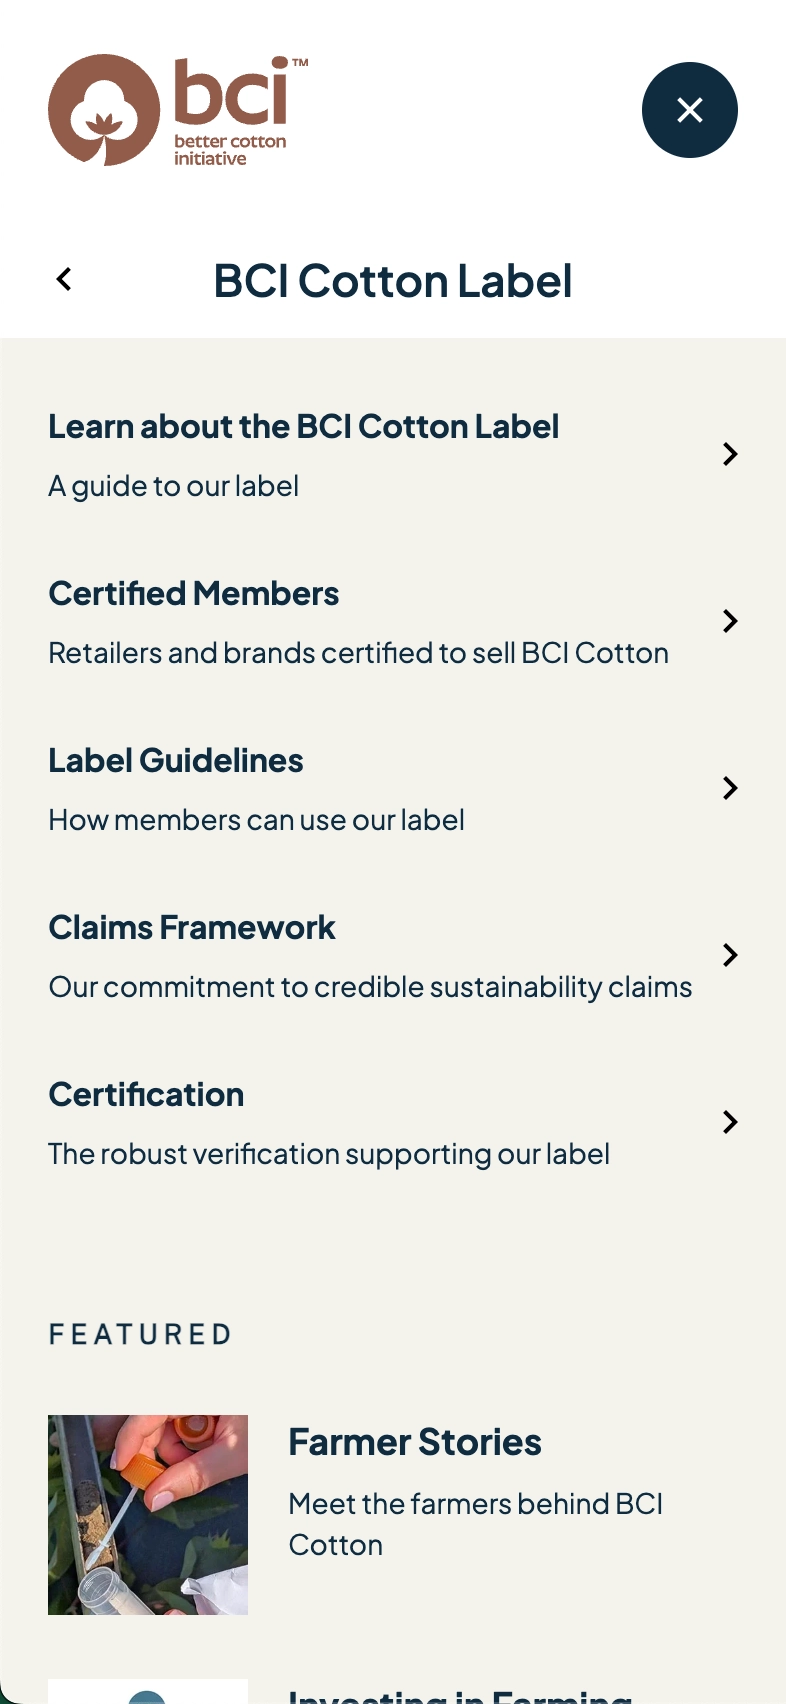Open the Certified Members menu item
Image resolution: width=786 pixels, height=1704 pixels.
tap(194, 594)
